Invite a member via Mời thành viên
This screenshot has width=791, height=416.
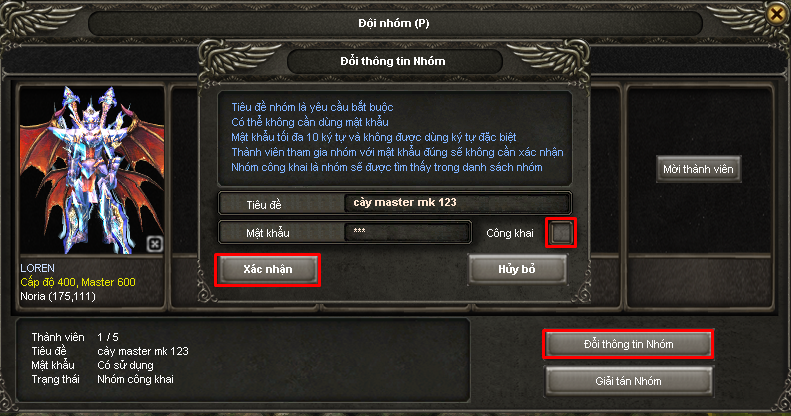[x=698, y=169]
